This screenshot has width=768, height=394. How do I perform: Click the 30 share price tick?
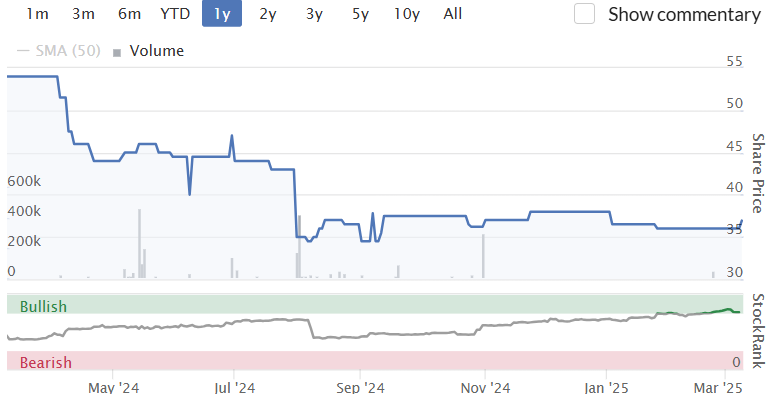click(x=734, y=272)
